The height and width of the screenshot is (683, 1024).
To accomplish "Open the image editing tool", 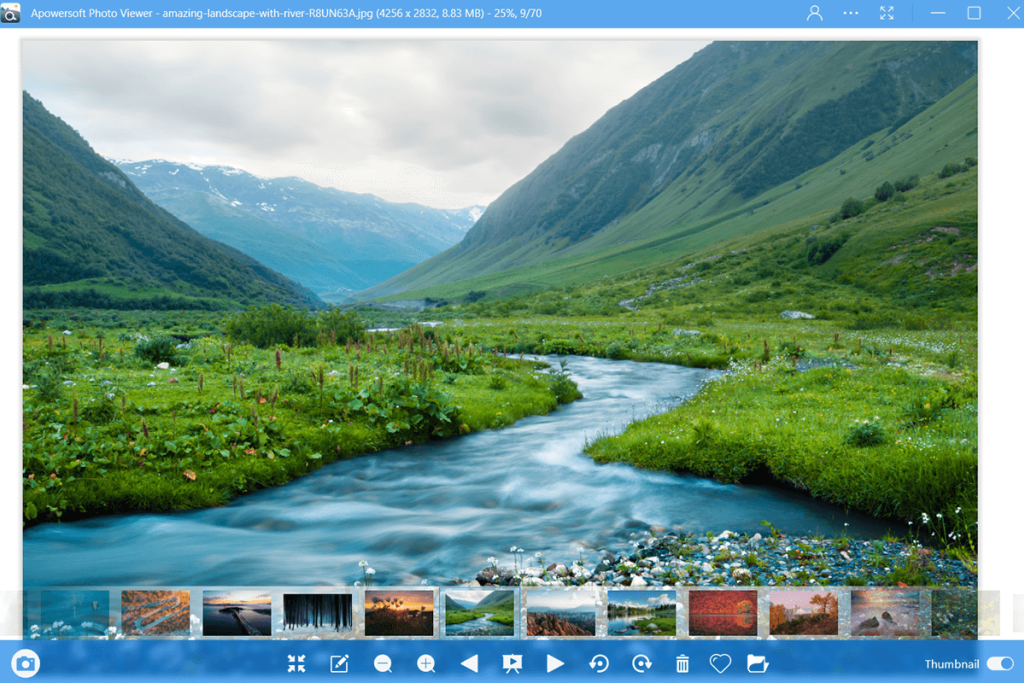I will pos(338,662).
